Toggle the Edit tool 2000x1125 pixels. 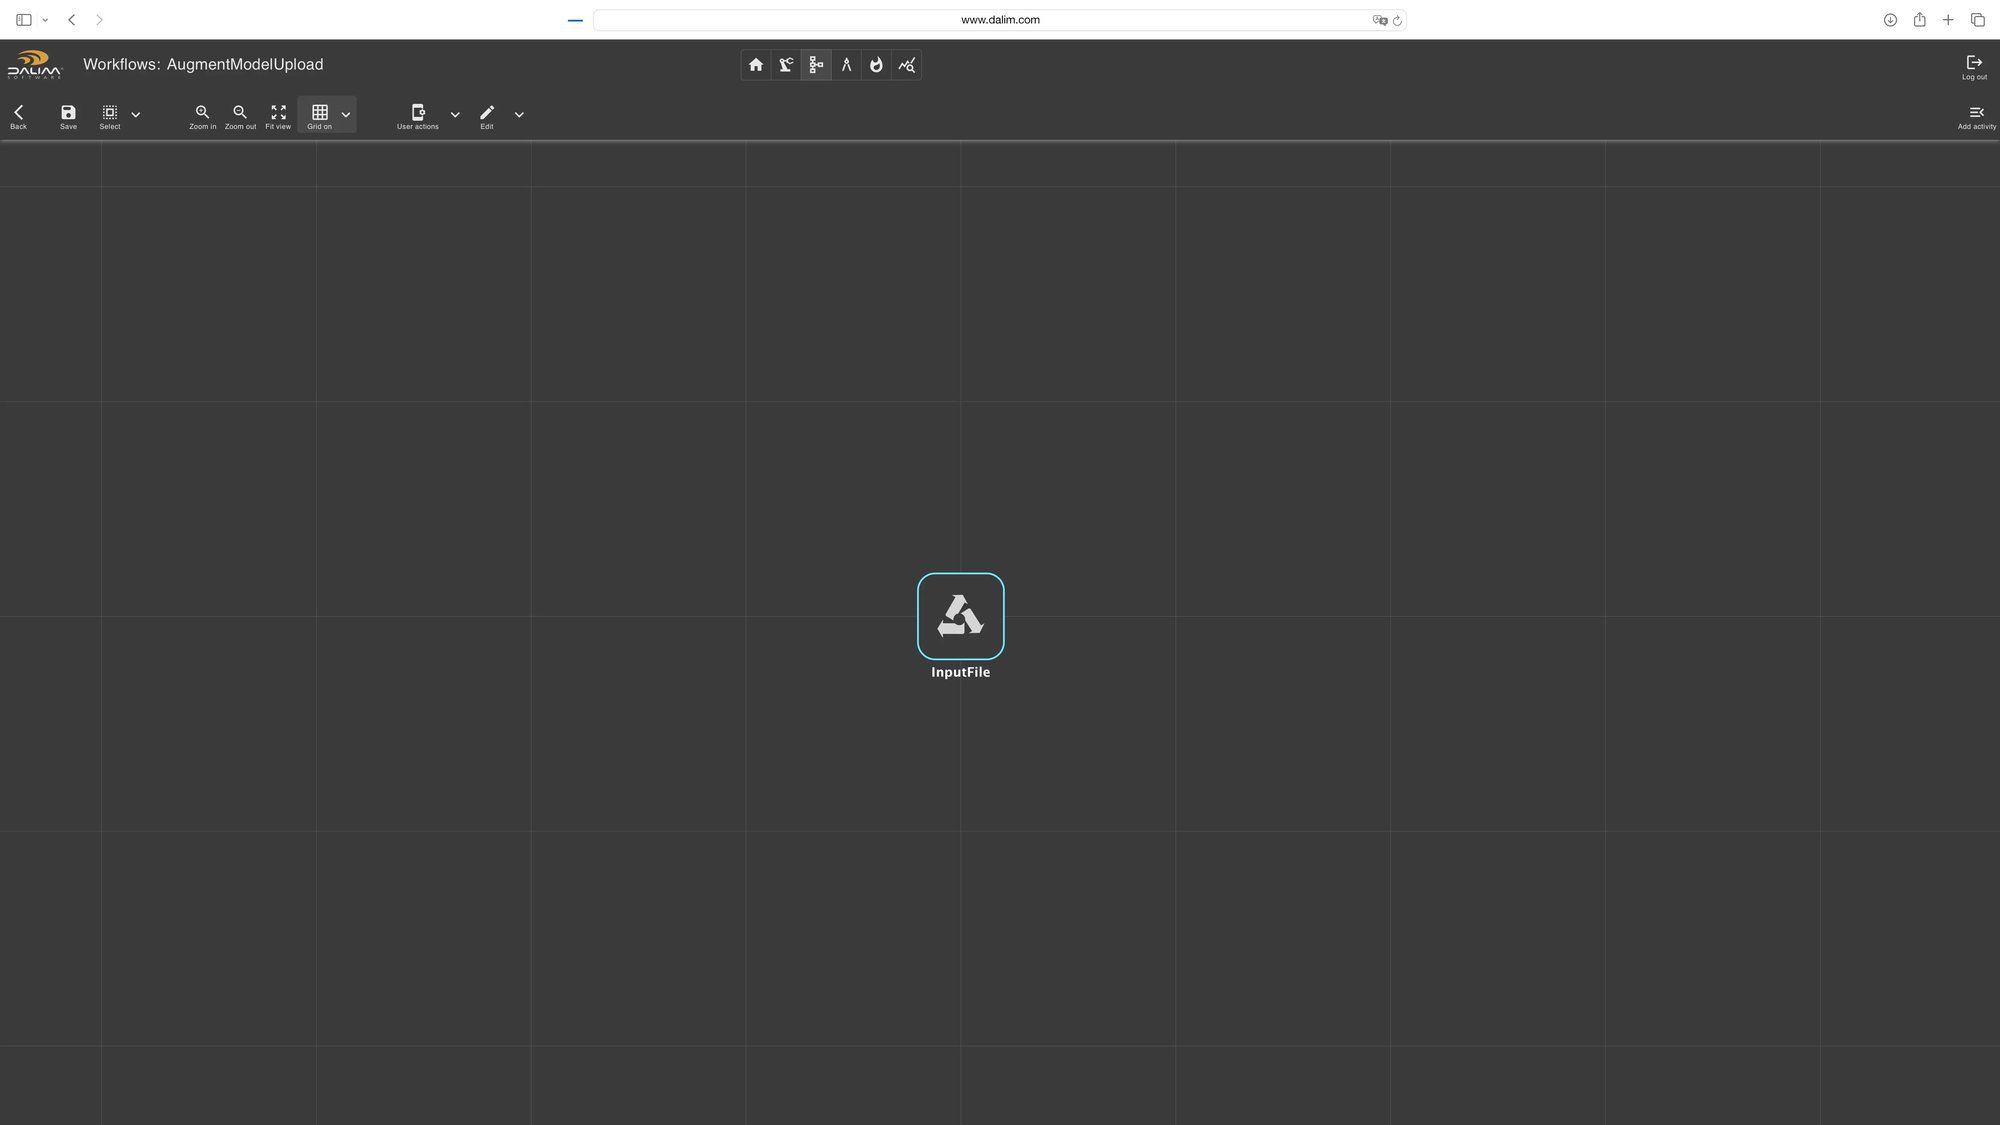click(x=486, y=113)
